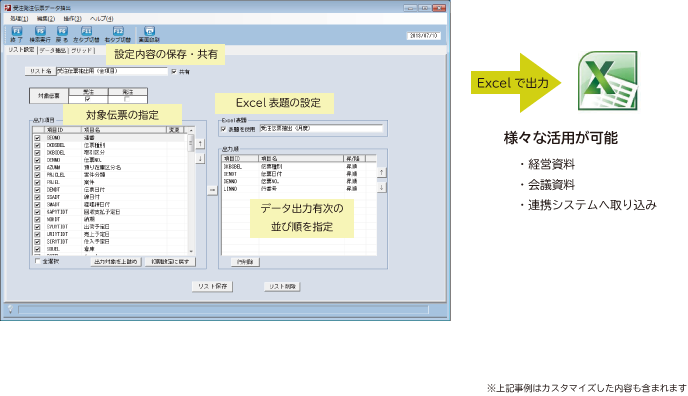Toggle the 表題を使用 checkbox
Image resolution: width=688 pixels, height=396 pixels.
pyautogui.click(x=223, y=129)
